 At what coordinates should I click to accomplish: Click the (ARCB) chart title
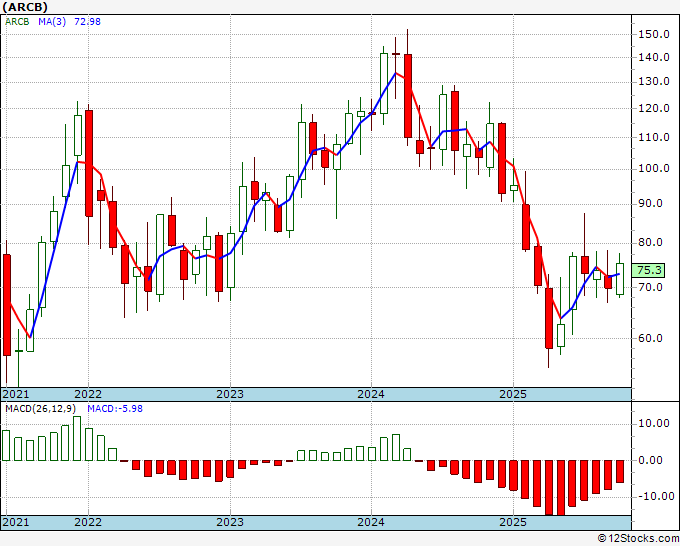coord(25,7)
